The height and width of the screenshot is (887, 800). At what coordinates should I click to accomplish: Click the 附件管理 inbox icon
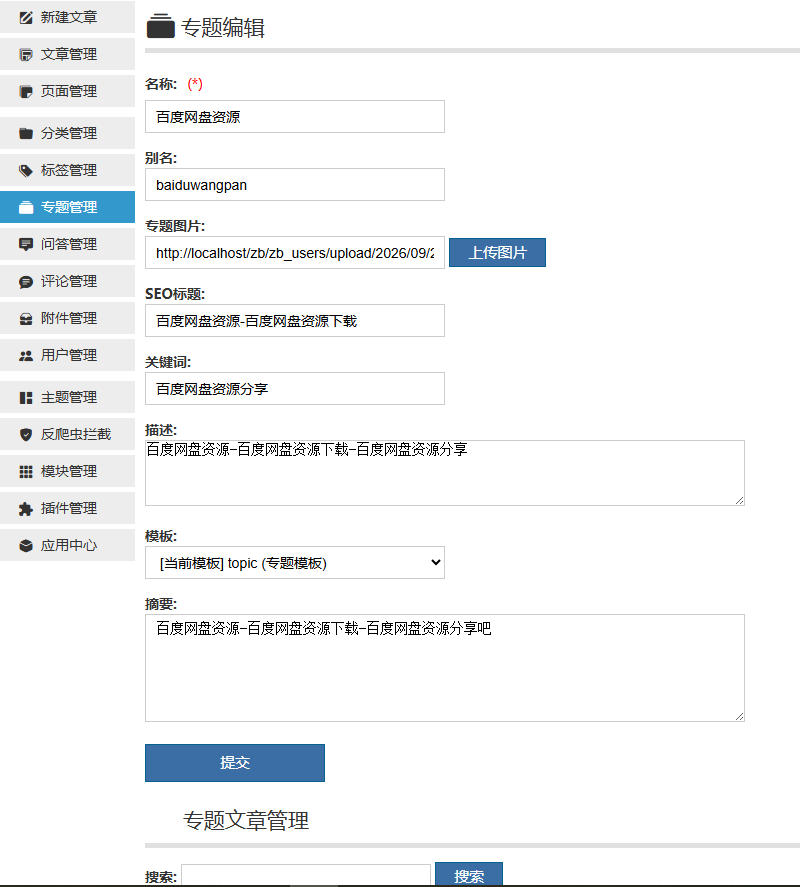pyautogui.click(x=26, y=318)
